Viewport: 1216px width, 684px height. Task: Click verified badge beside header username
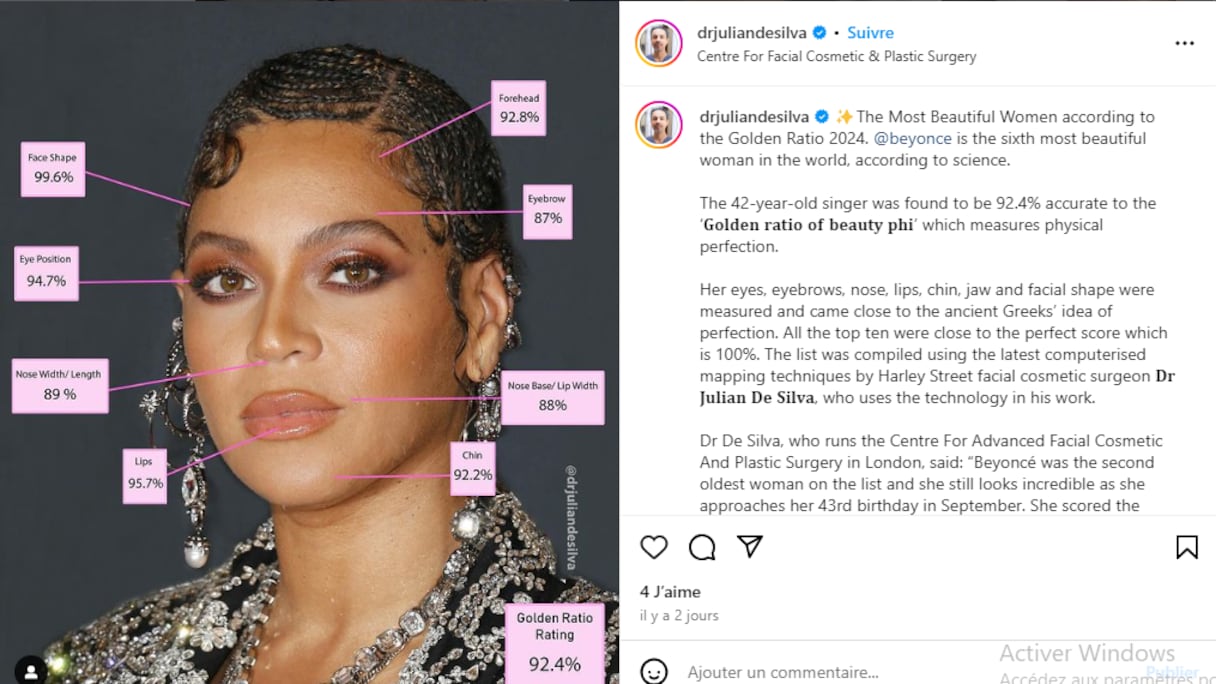[x=820, y=33]
